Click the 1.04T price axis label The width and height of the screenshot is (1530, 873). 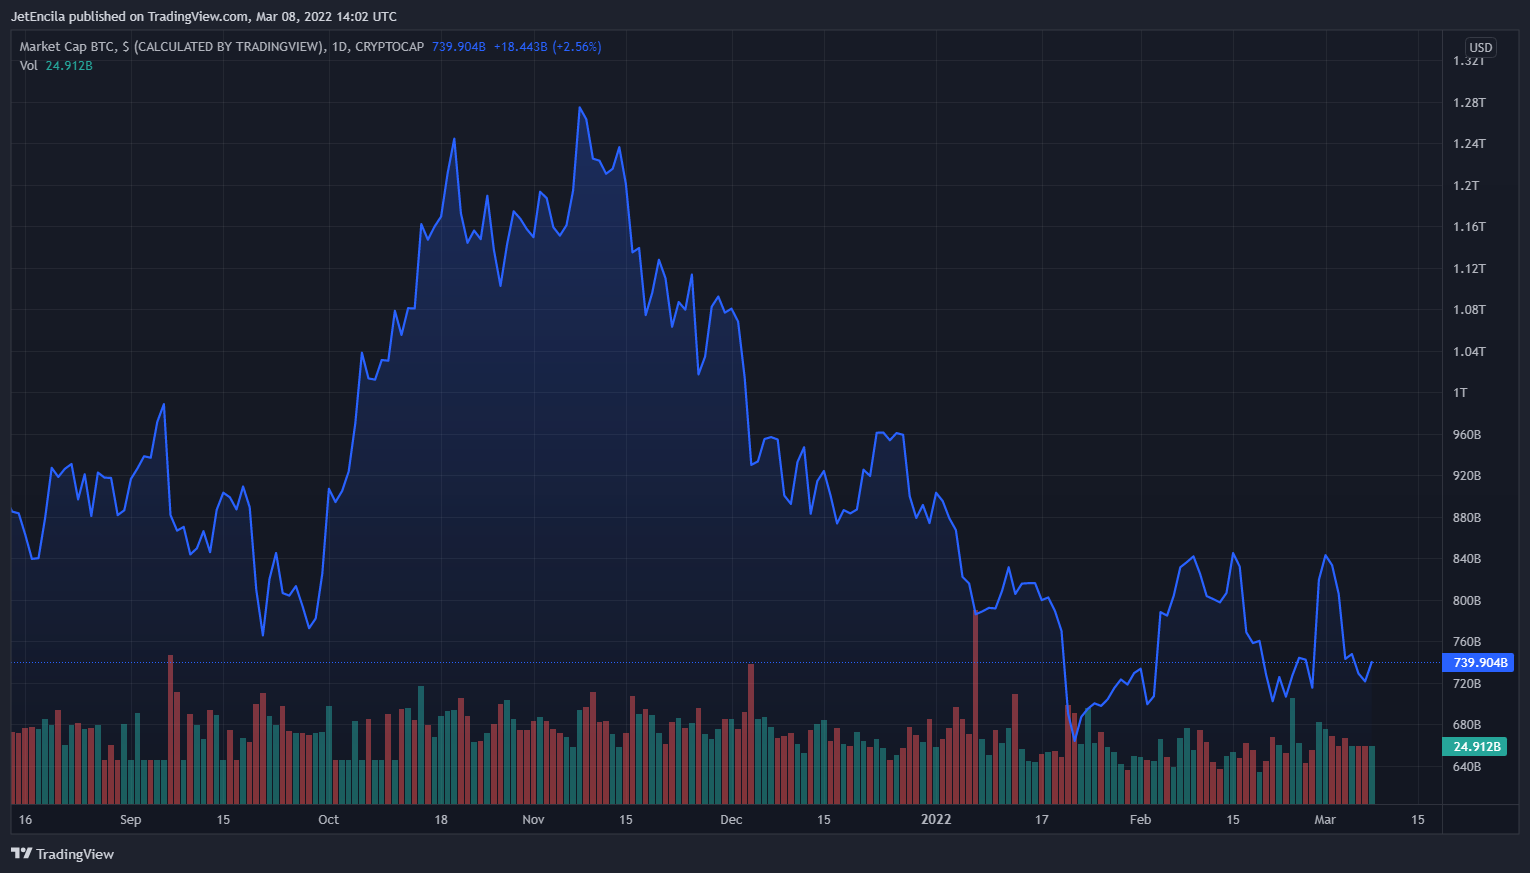click(x=1469, y=351)
